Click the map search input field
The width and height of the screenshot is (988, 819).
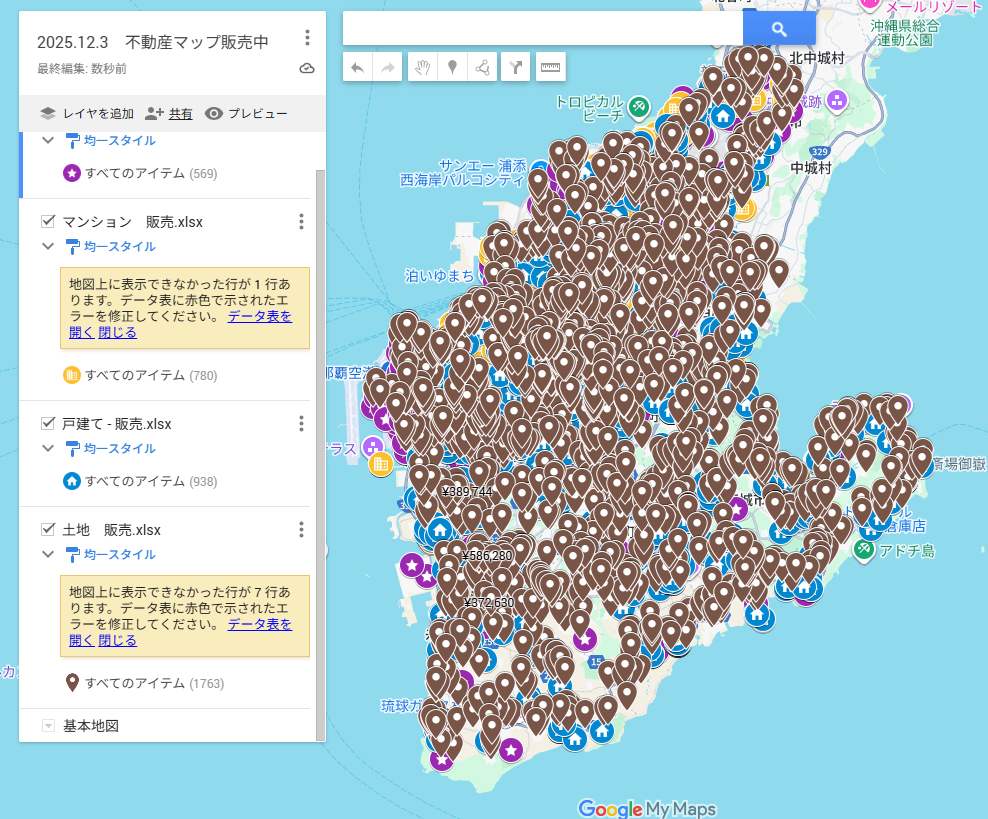542,29
